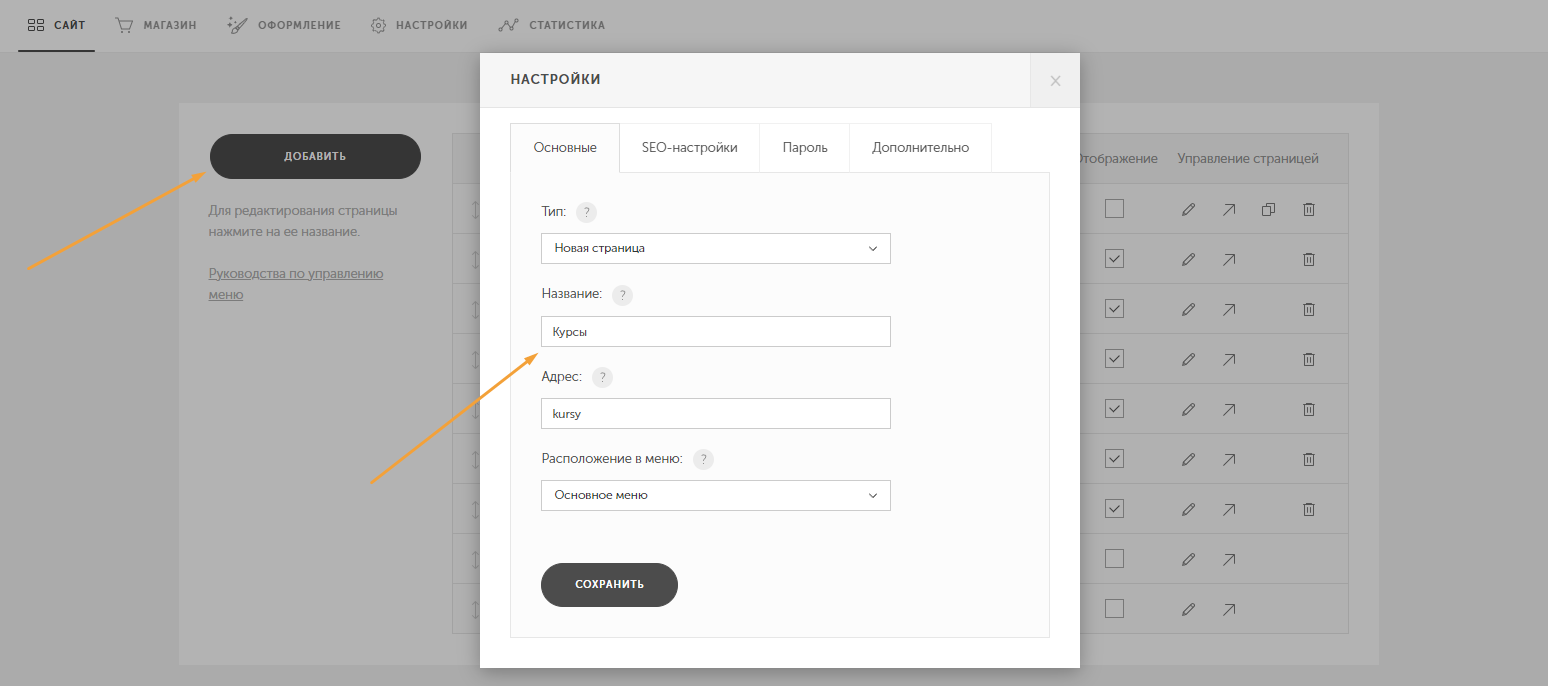The height and width of the screenshot is (686, 1548).
Task: Click the pencil edit icon in first row
Action: click(1188, 210)
